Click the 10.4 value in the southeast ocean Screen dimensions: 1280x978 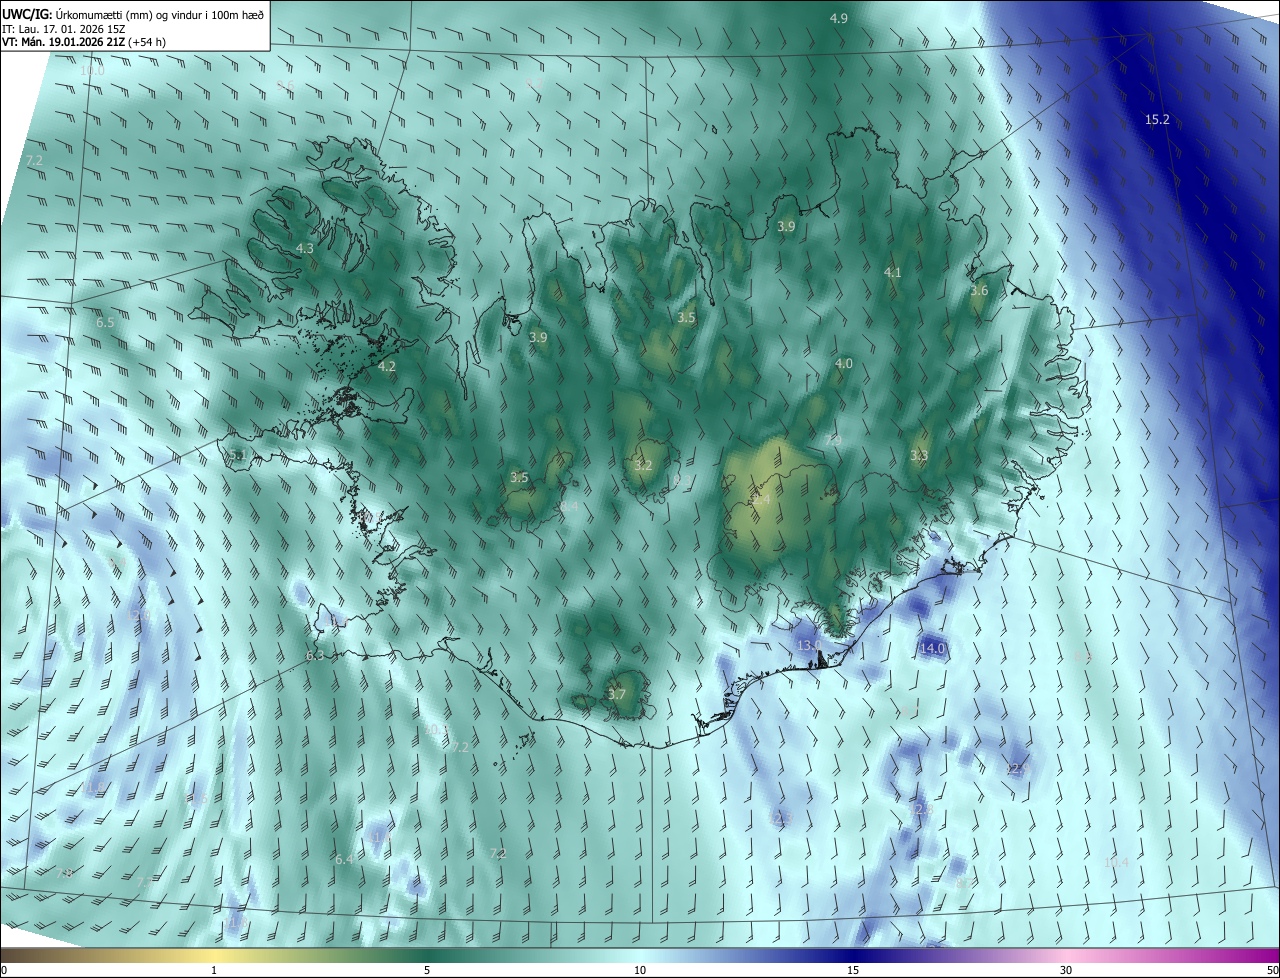point(1116,862)
